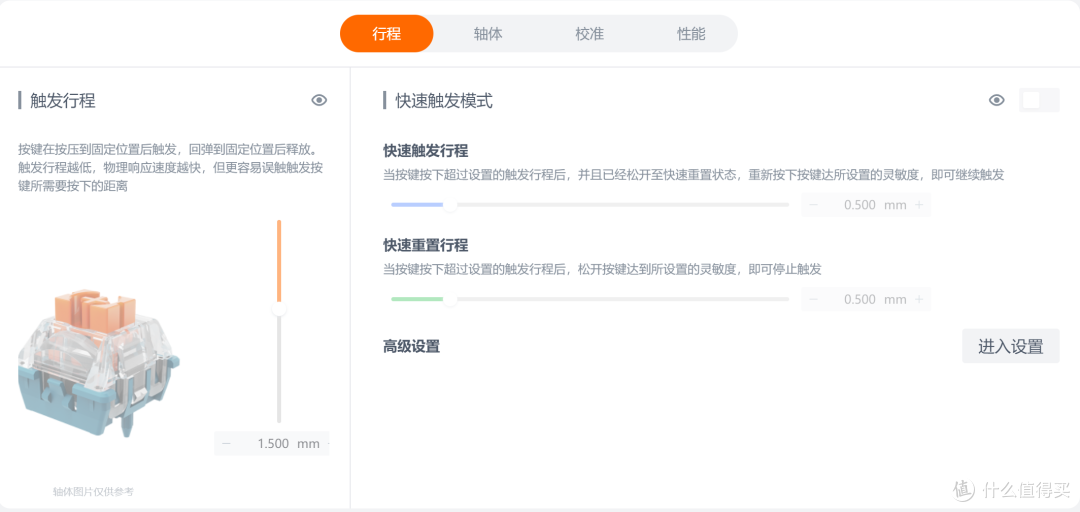Open the 轴体 tab
Viewport: 1080px width, 512px height.
tap(488, 34)
